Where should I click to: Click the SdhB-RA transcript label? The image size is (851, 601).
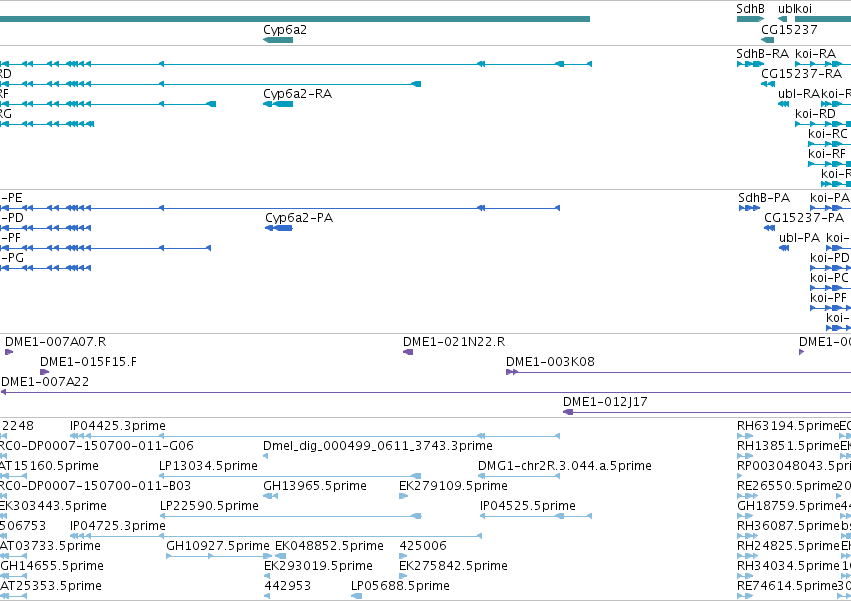(x=763, y=54)
